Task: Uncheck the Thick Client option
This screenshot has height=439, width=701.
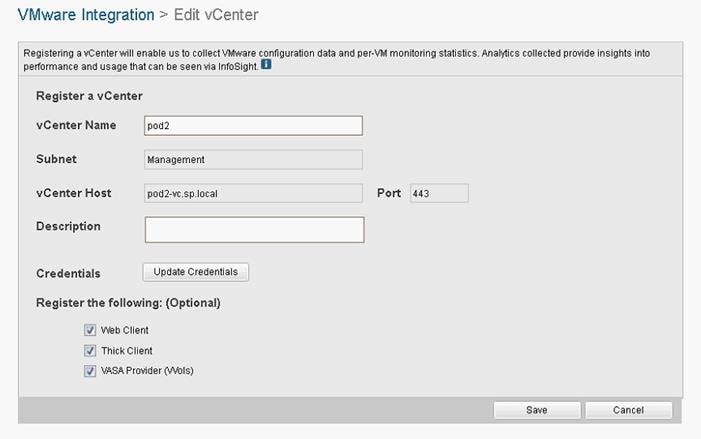Action: pyautogui.click(x=90, y=350)
